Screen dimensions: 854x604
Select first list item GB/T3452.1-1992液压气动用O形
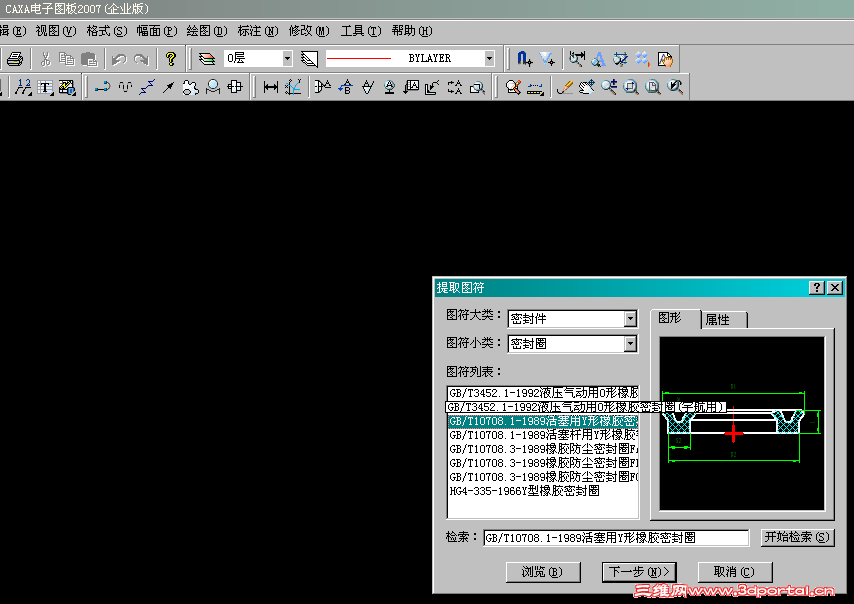543,393
